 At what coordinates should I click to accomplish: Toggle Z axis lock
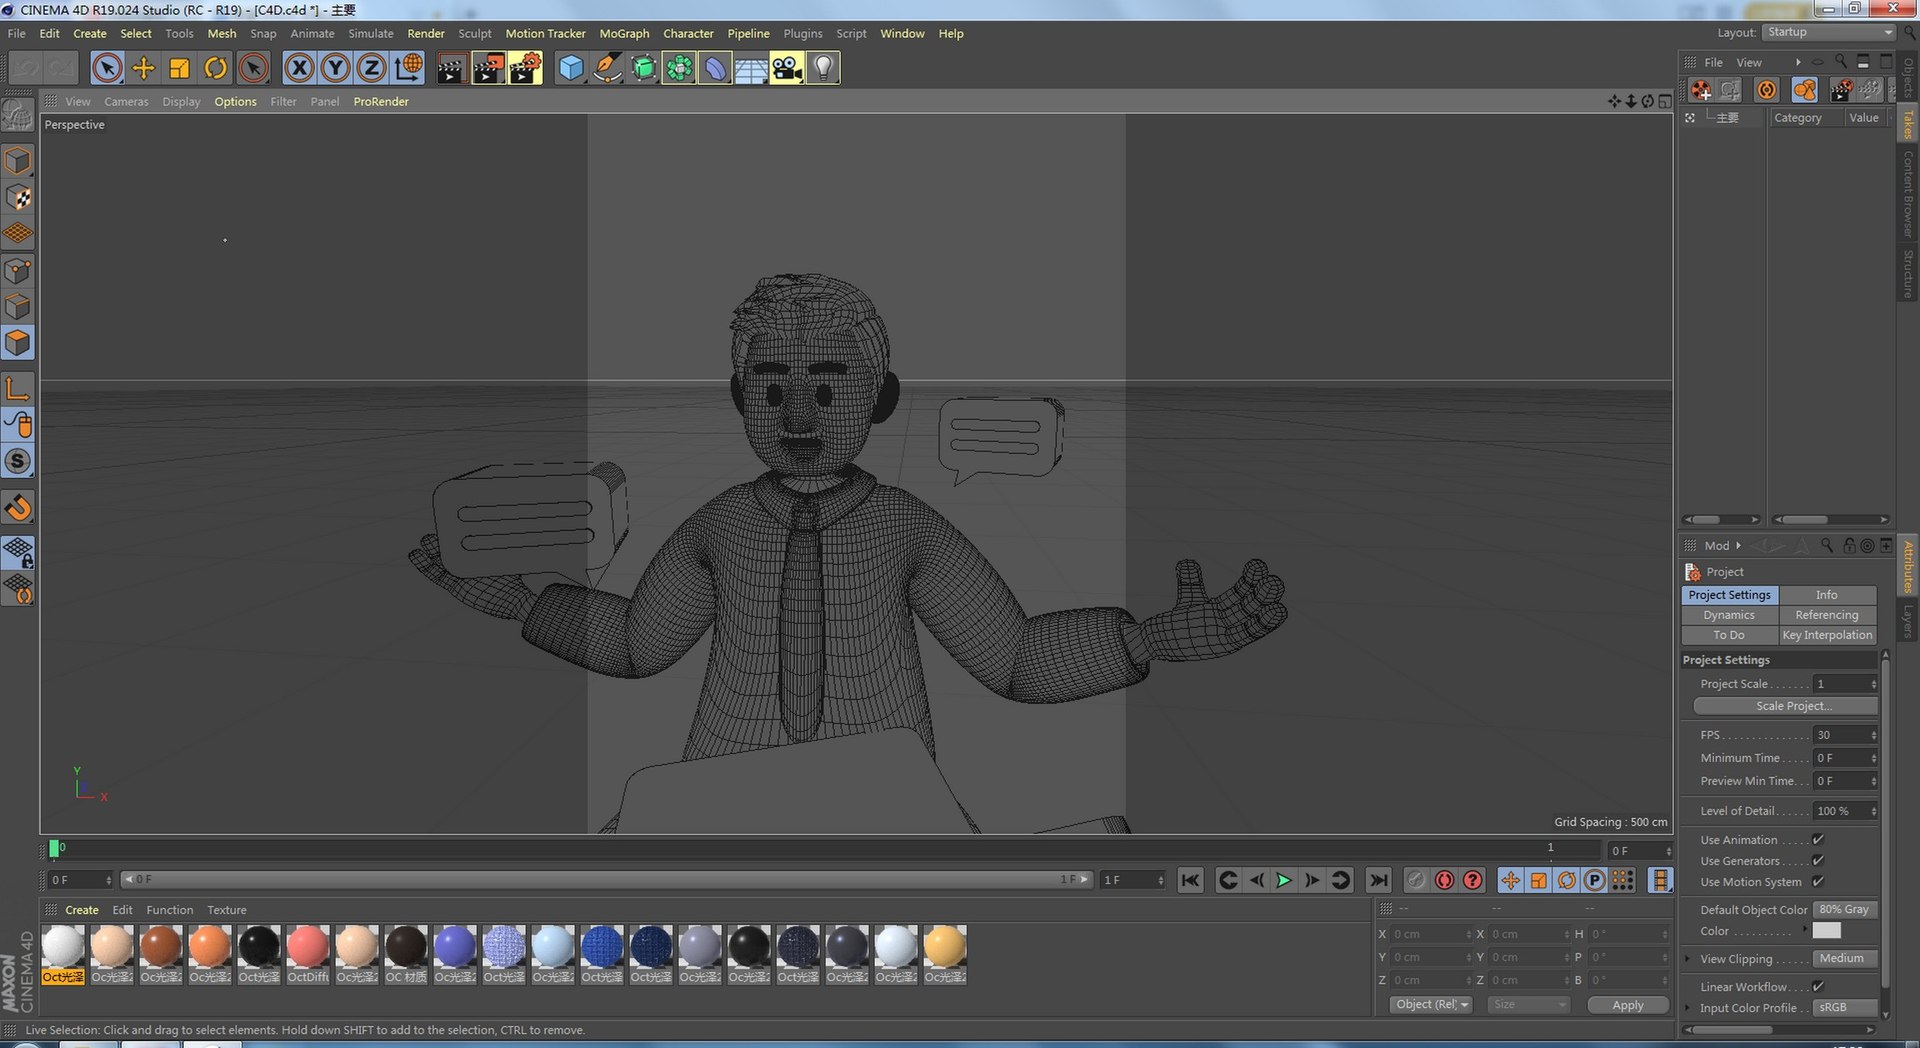tap(371, 68)
